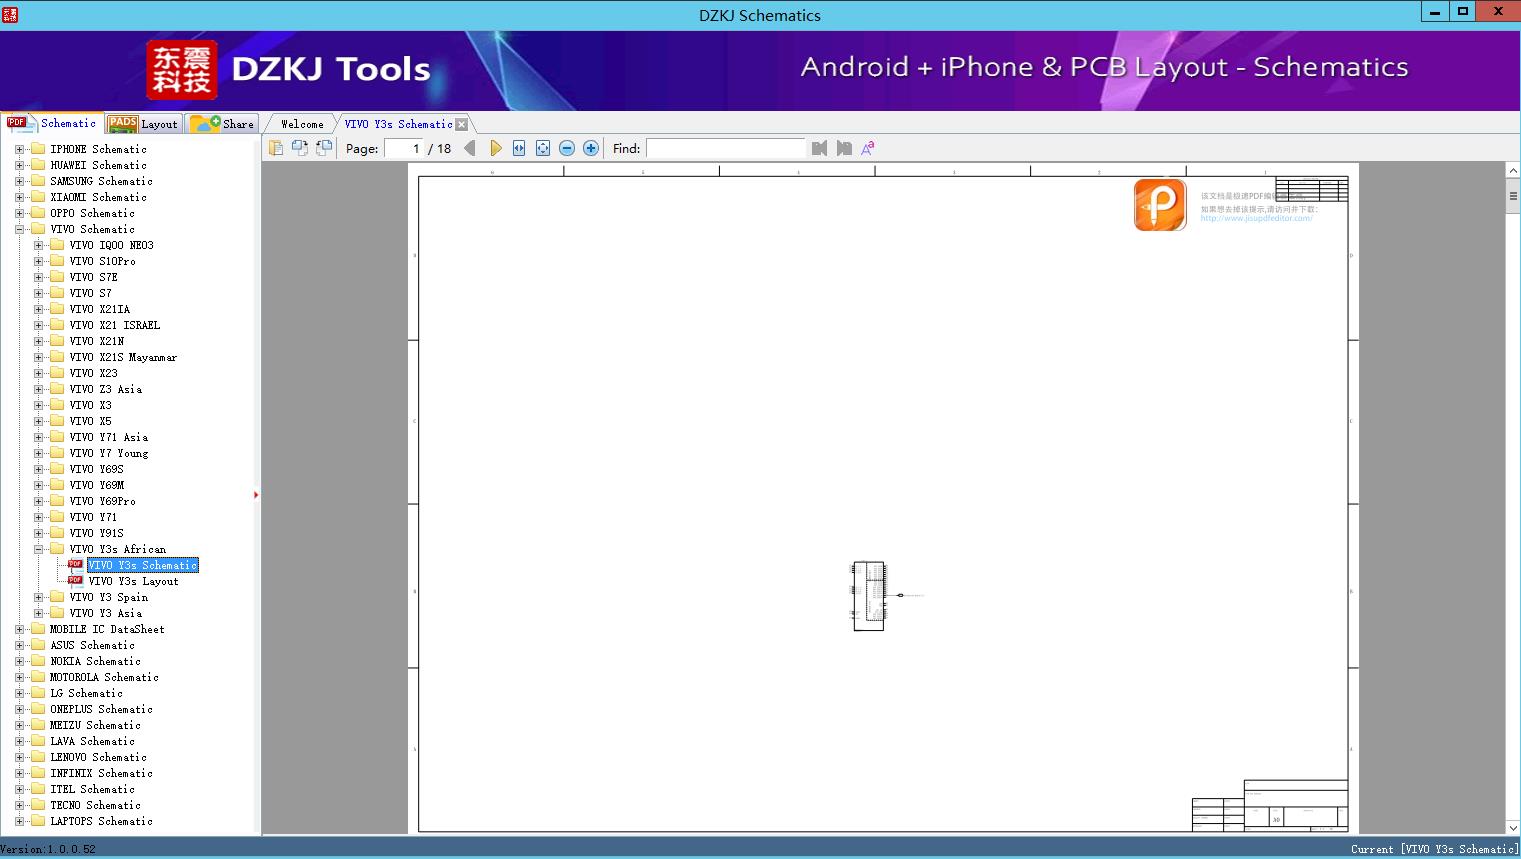Viewport: 1521px width, 859px height.
Task: Click the page number input field
Action: [404, 148]
